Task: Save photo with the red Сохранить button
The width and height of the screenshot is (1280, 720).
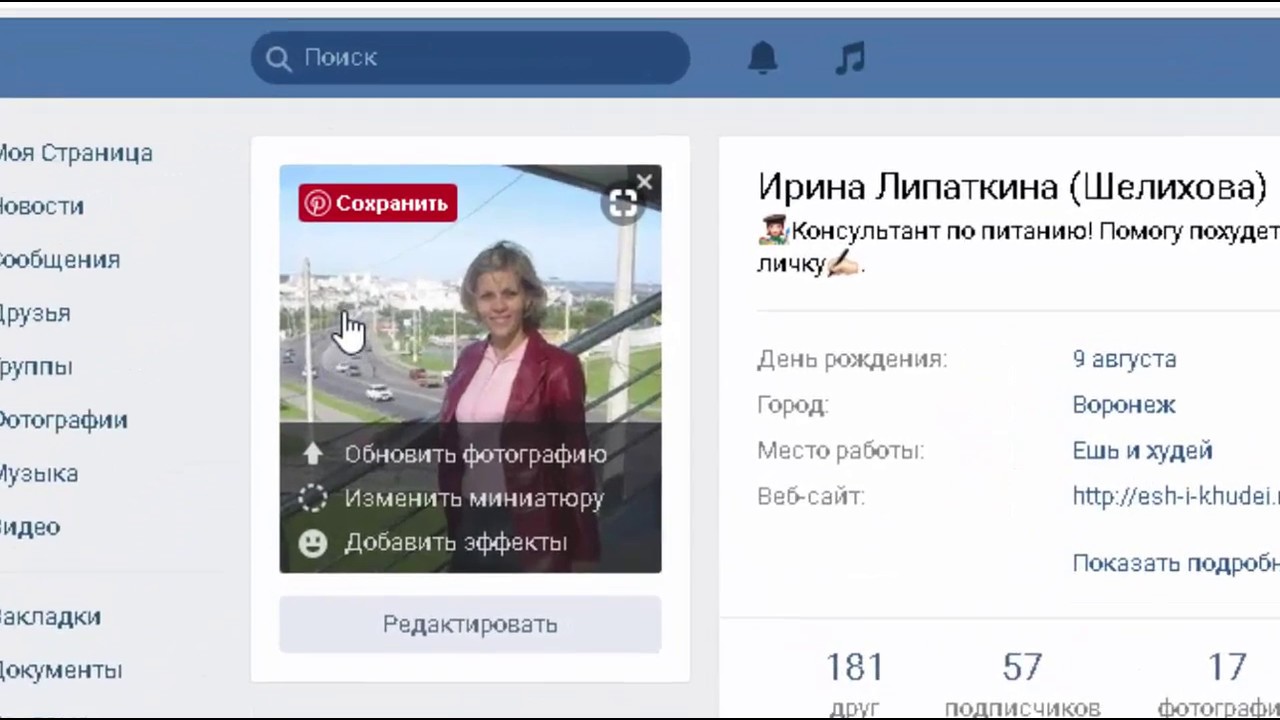Action: [x=377, y=203]
